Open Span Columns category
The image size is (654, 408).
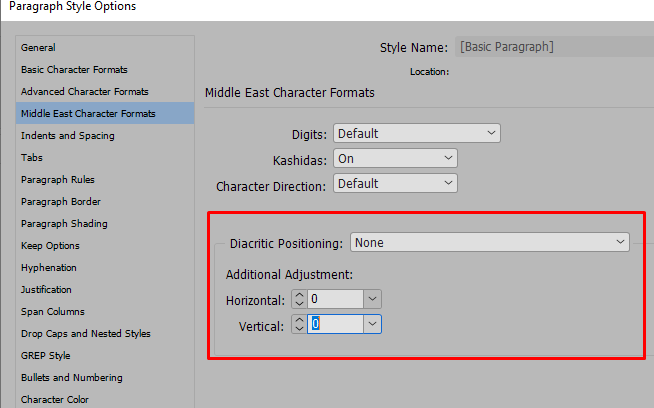105,312
